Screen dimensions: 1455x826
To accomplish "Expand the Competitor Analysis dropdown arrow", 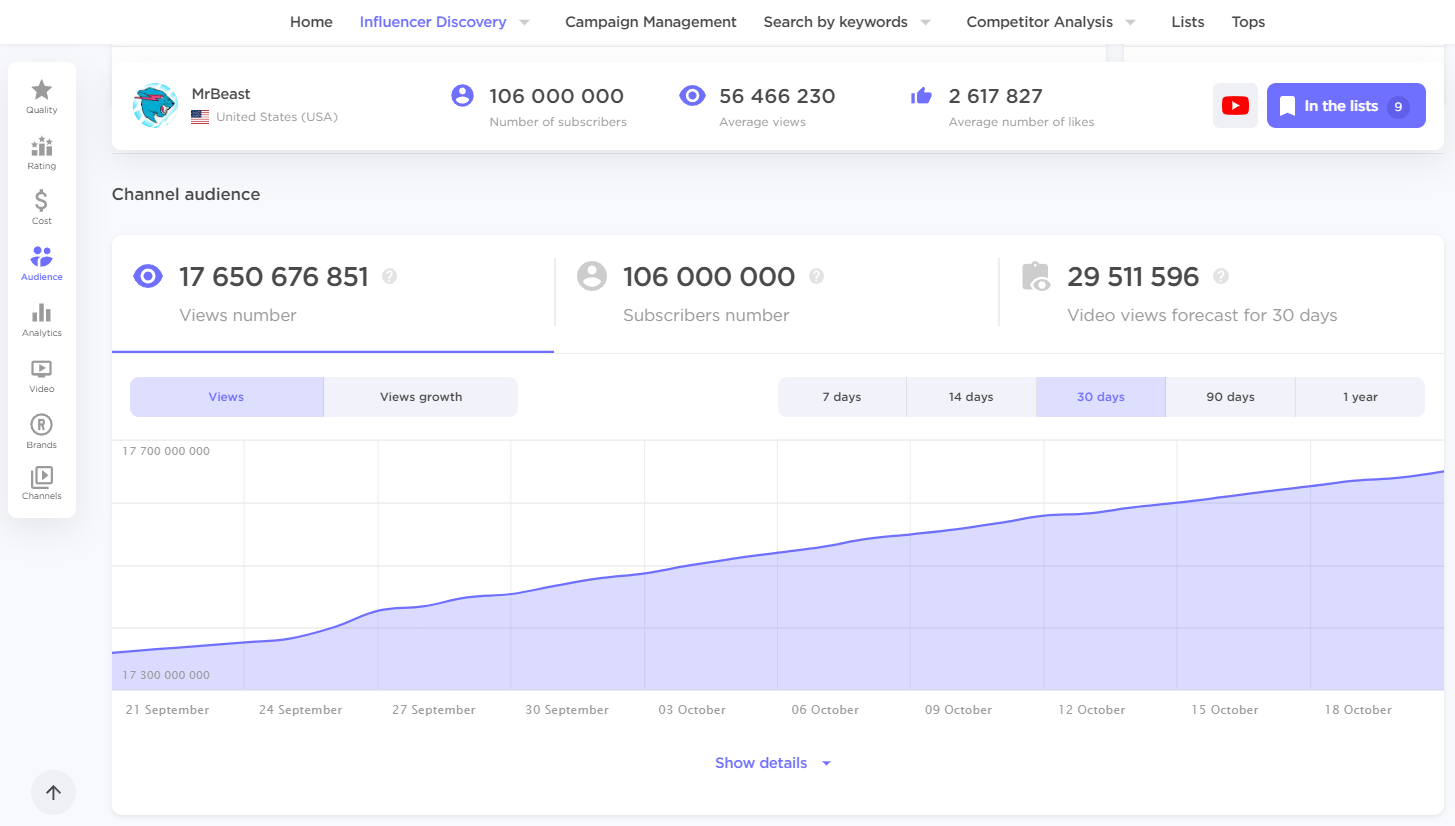I will click(1131, 22).
